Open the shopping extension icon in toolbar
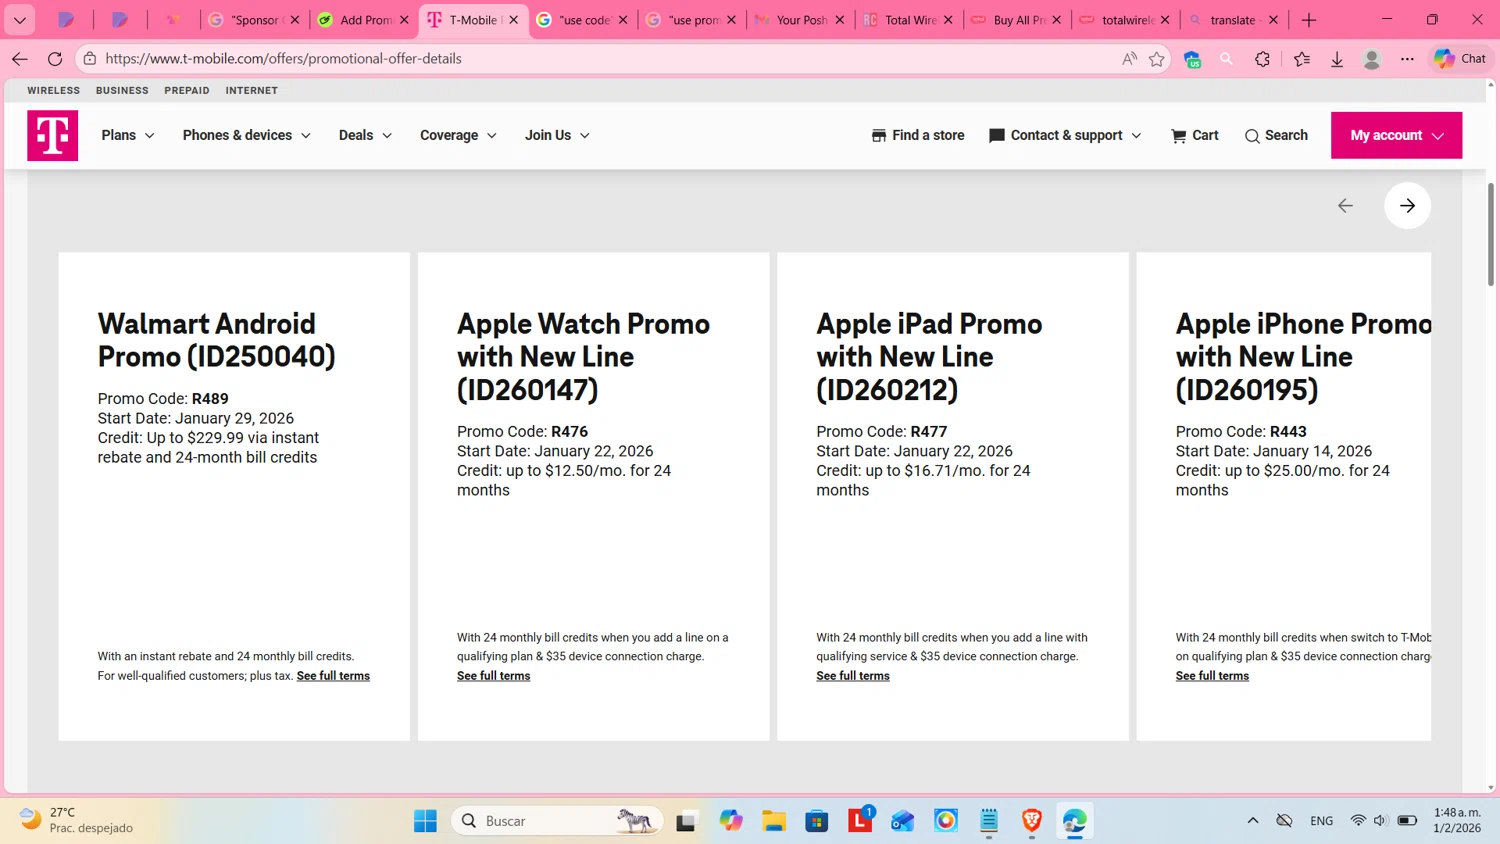 click(x=1192, y=59)
